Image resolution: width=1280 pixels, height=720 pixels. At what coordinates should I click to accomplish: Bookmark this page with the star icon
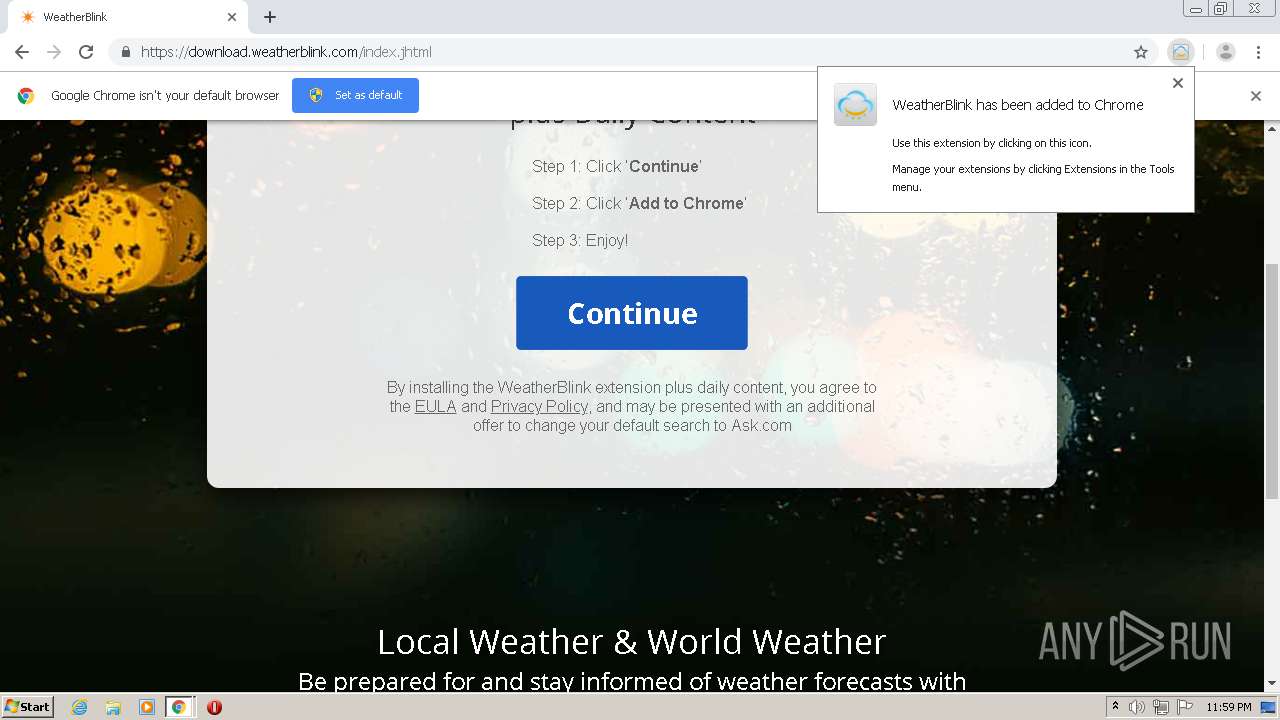[1141, 52]
